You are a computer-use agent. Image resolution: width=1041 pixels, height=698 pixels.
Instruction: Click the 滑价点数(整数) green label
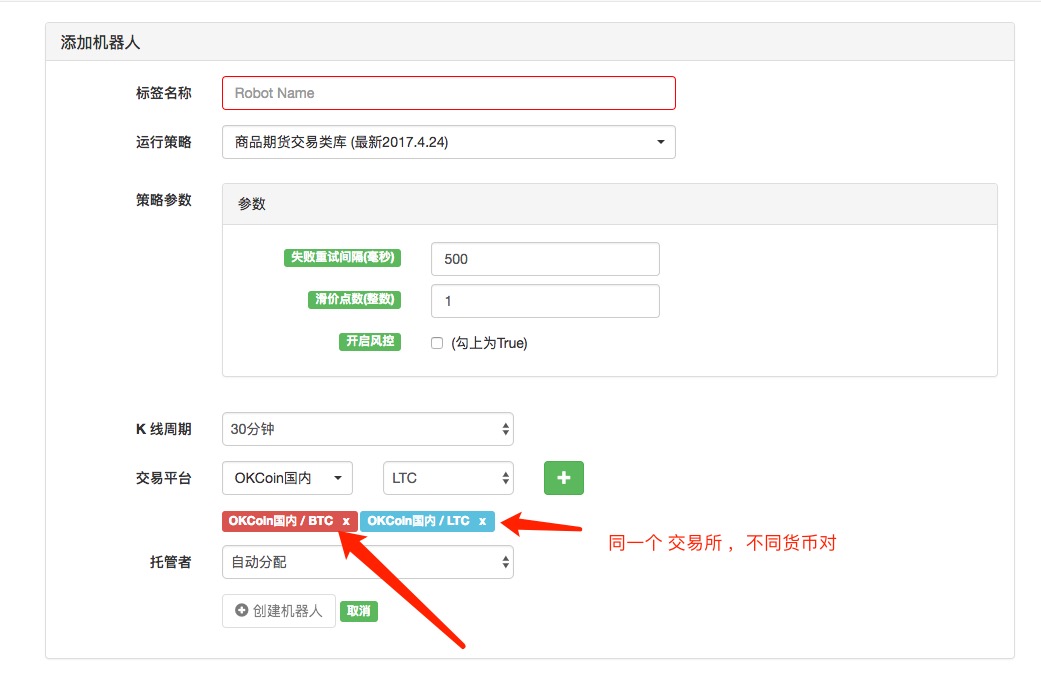355,300
